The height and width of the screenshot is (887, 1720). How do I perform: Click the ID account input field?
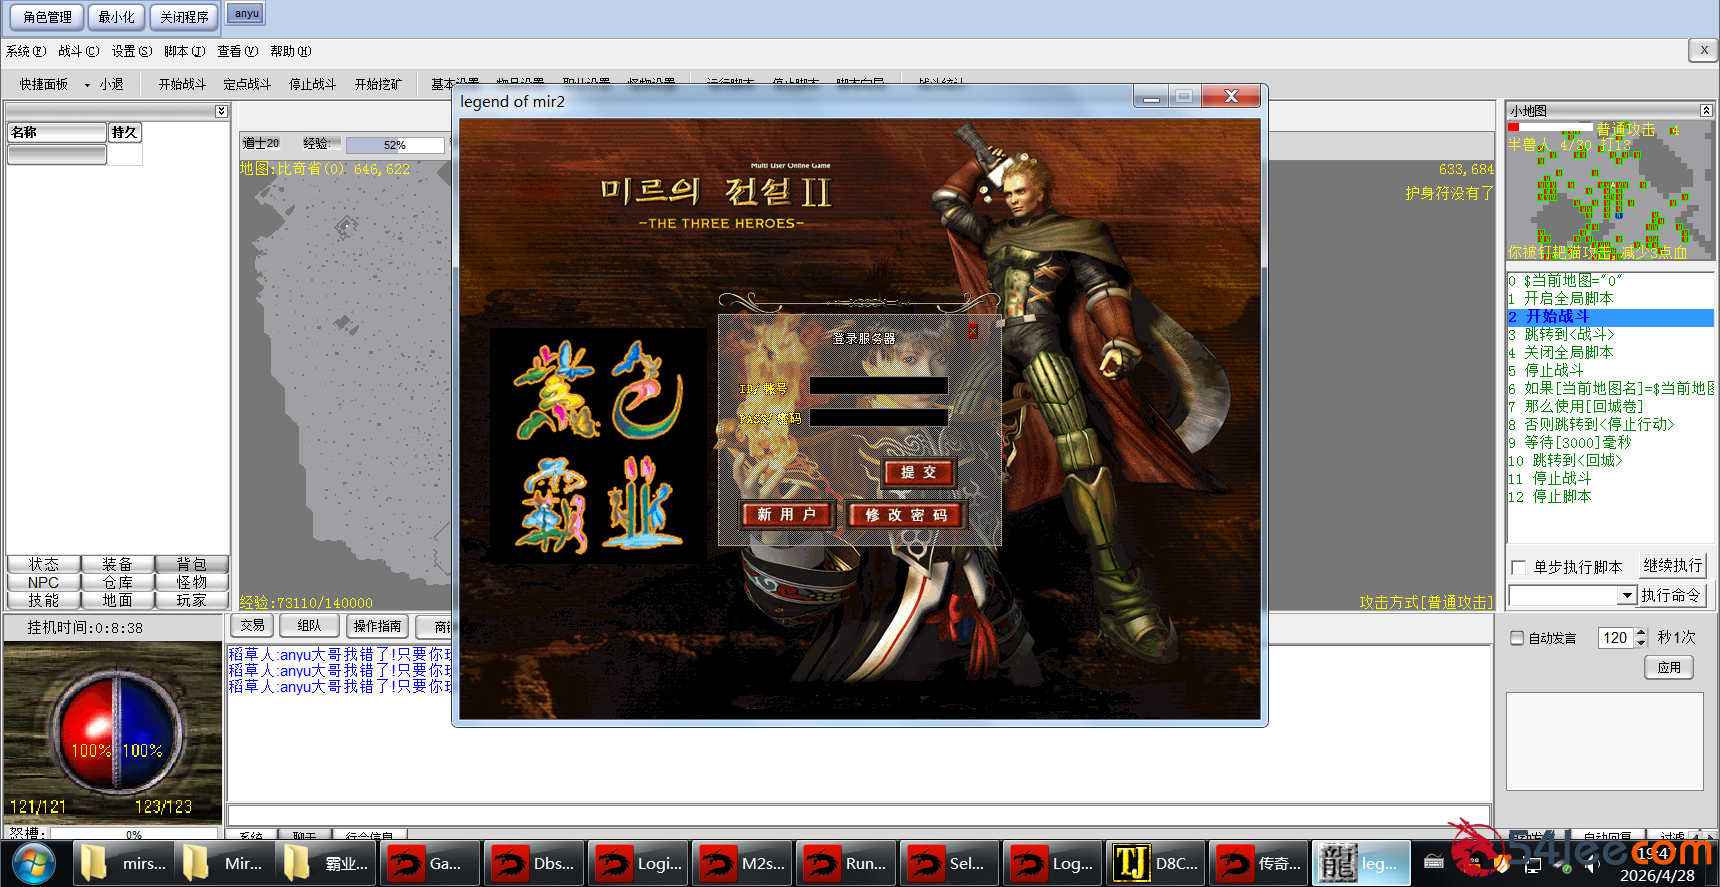pyautogui.click(x=878, y=386)
